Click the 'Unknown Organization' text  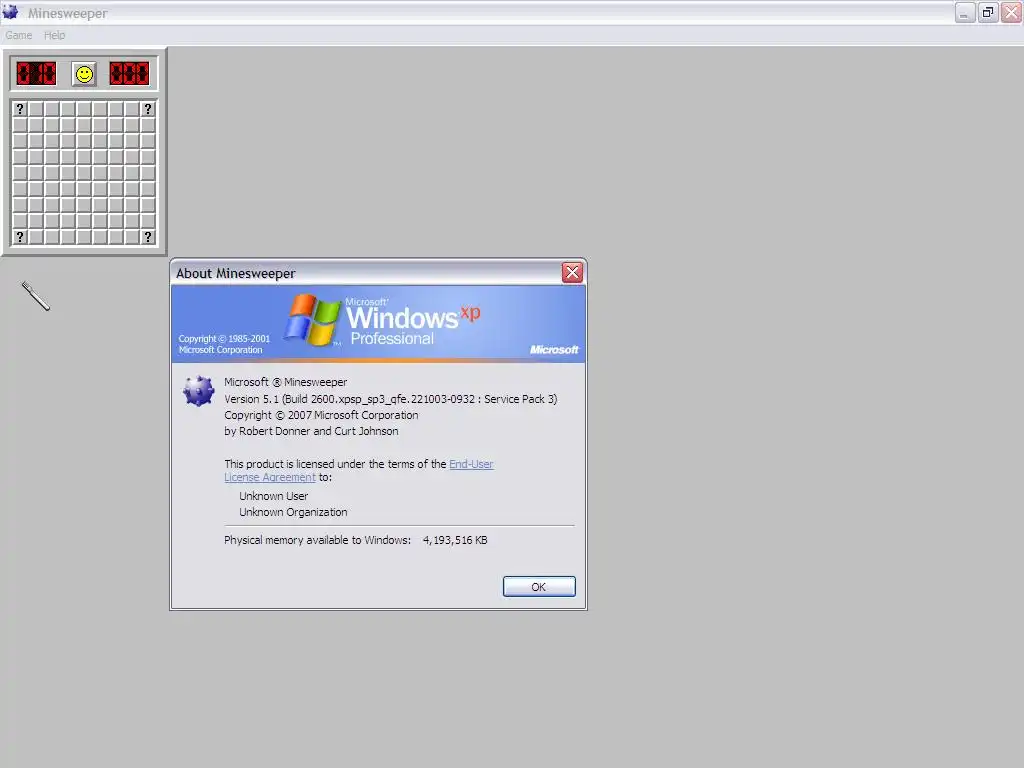(293, 513)
